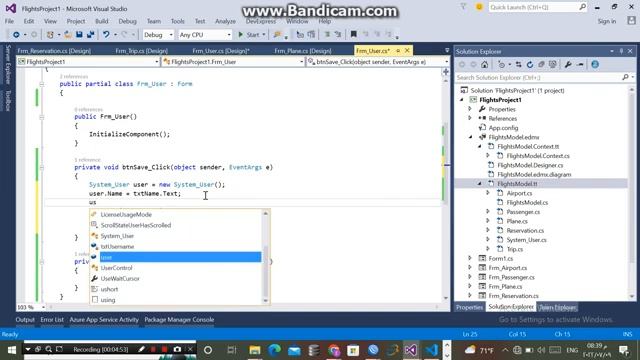
Task: Click Sign in link
Action: click(607, 21)
